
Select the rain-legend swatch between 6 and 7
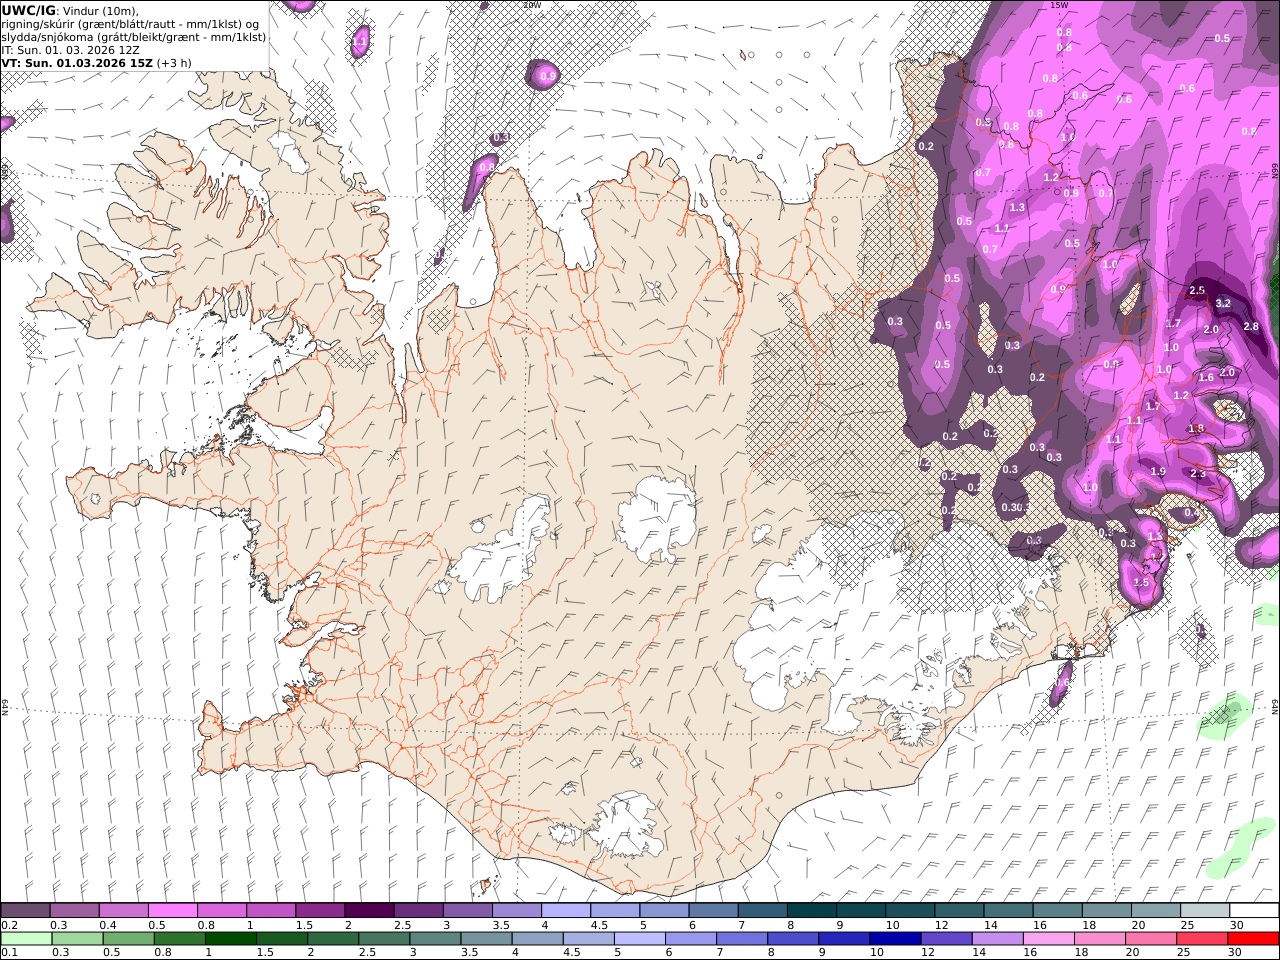[x=690, y=939]
